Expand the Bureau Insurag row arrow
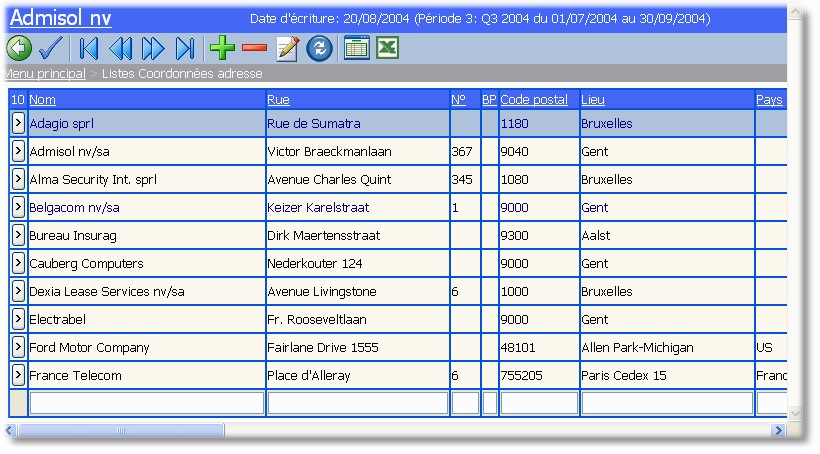Image resolution: width=820 pixels, height=454 pixels. point(18,235)
